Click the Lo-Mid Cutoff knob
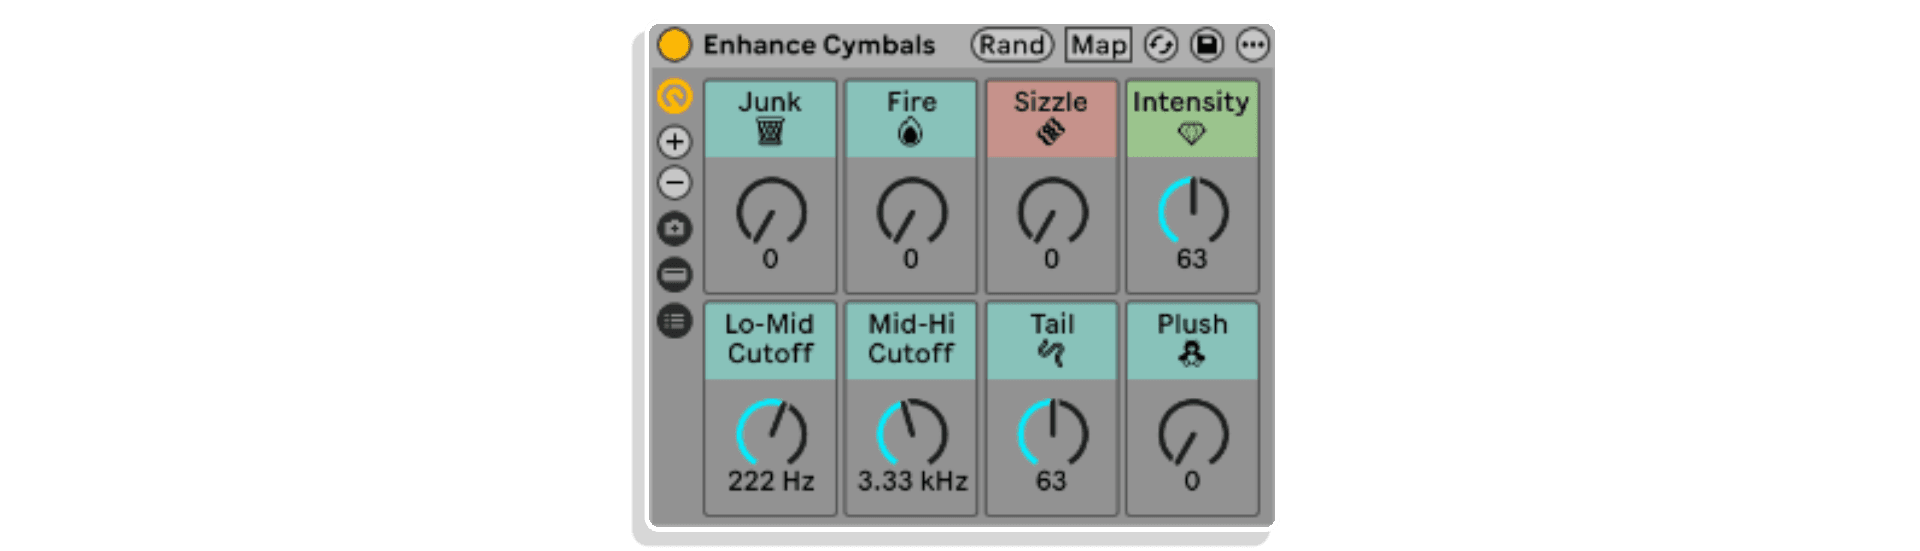 (770, 433)
